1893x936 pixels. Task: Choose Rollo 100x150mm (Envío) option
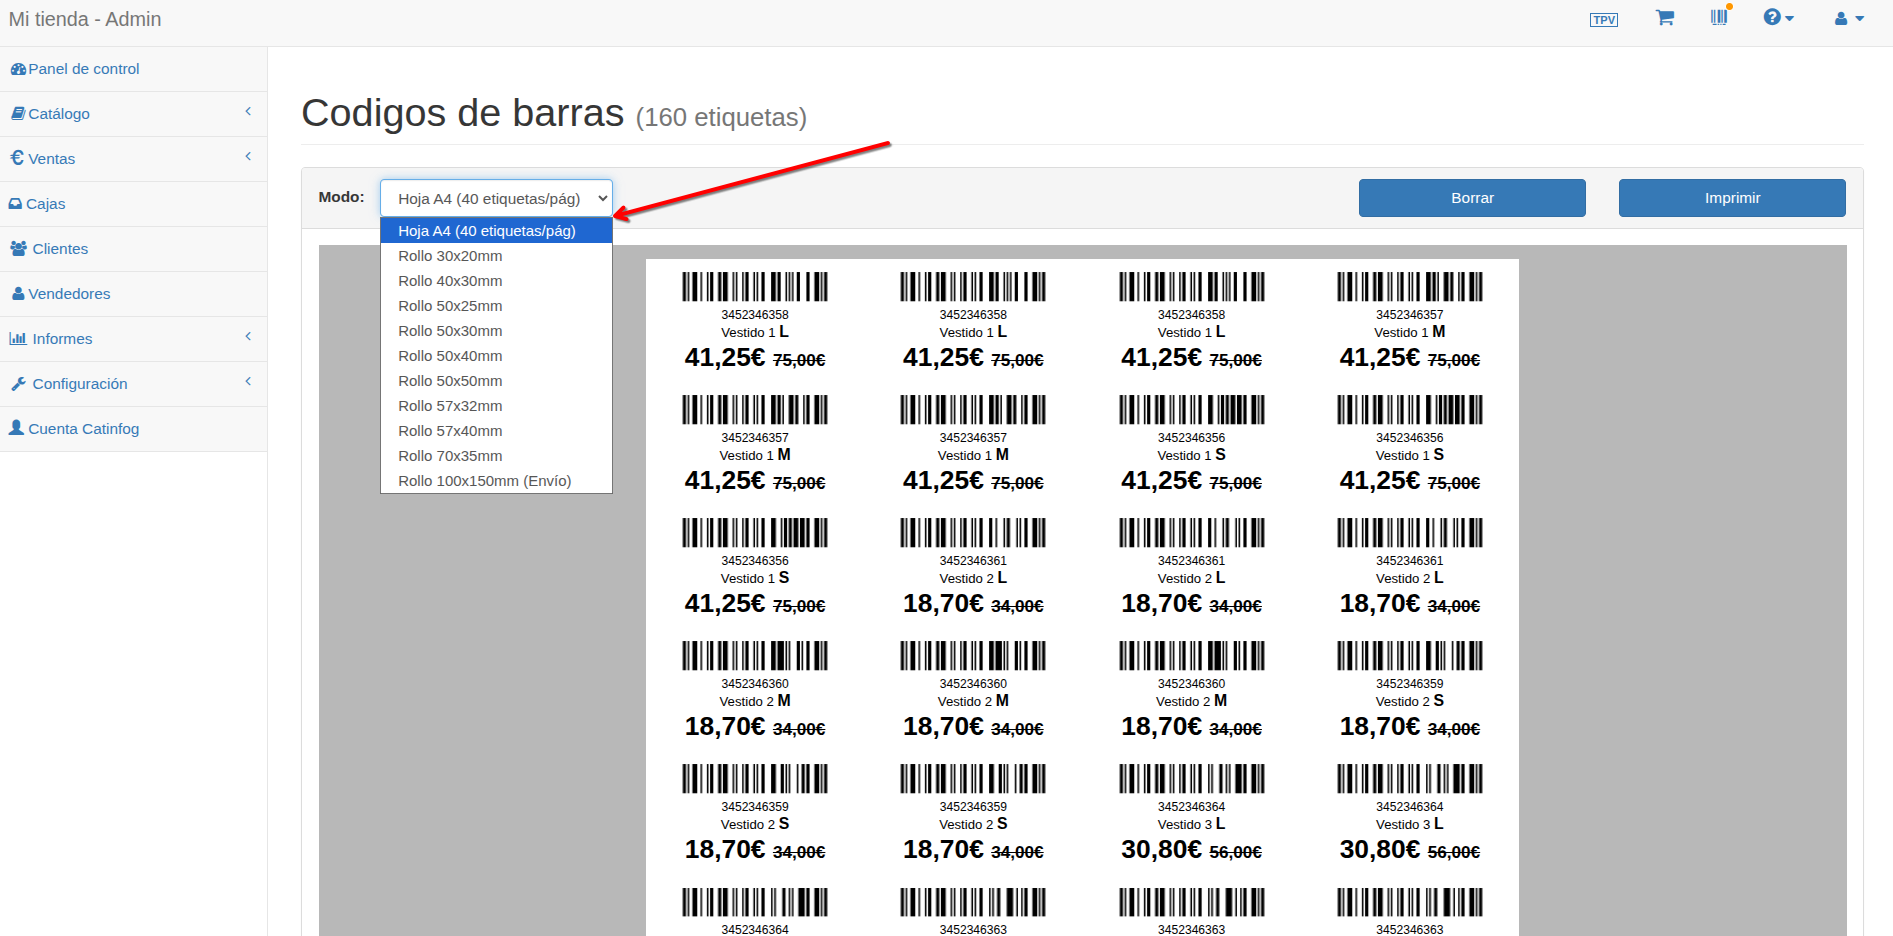[x=484, y=481]
